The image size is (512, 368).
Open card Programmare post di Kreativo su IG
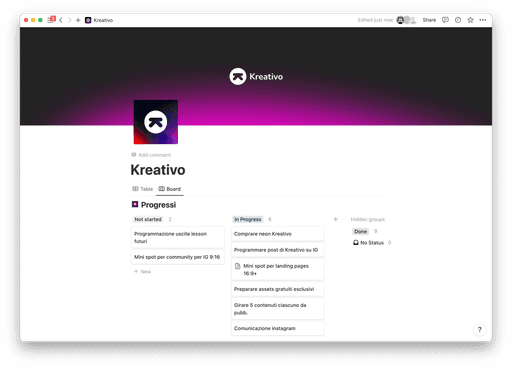click(x=278, y=250)
